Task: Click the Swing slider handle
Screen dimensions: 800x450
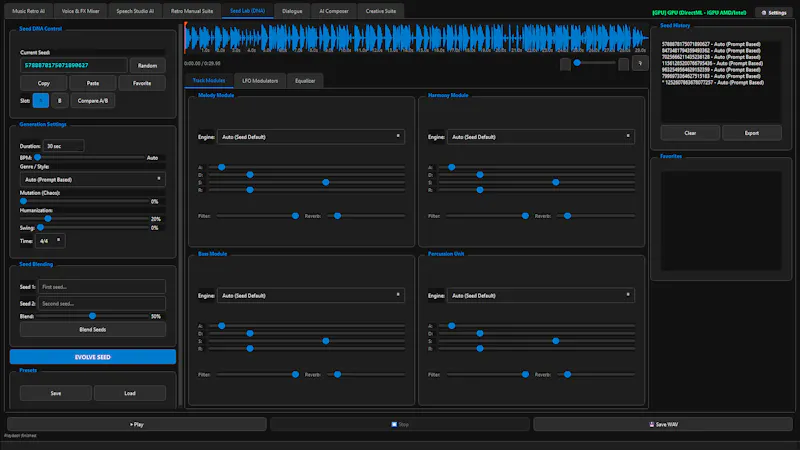Action: (x=40, y=228)
